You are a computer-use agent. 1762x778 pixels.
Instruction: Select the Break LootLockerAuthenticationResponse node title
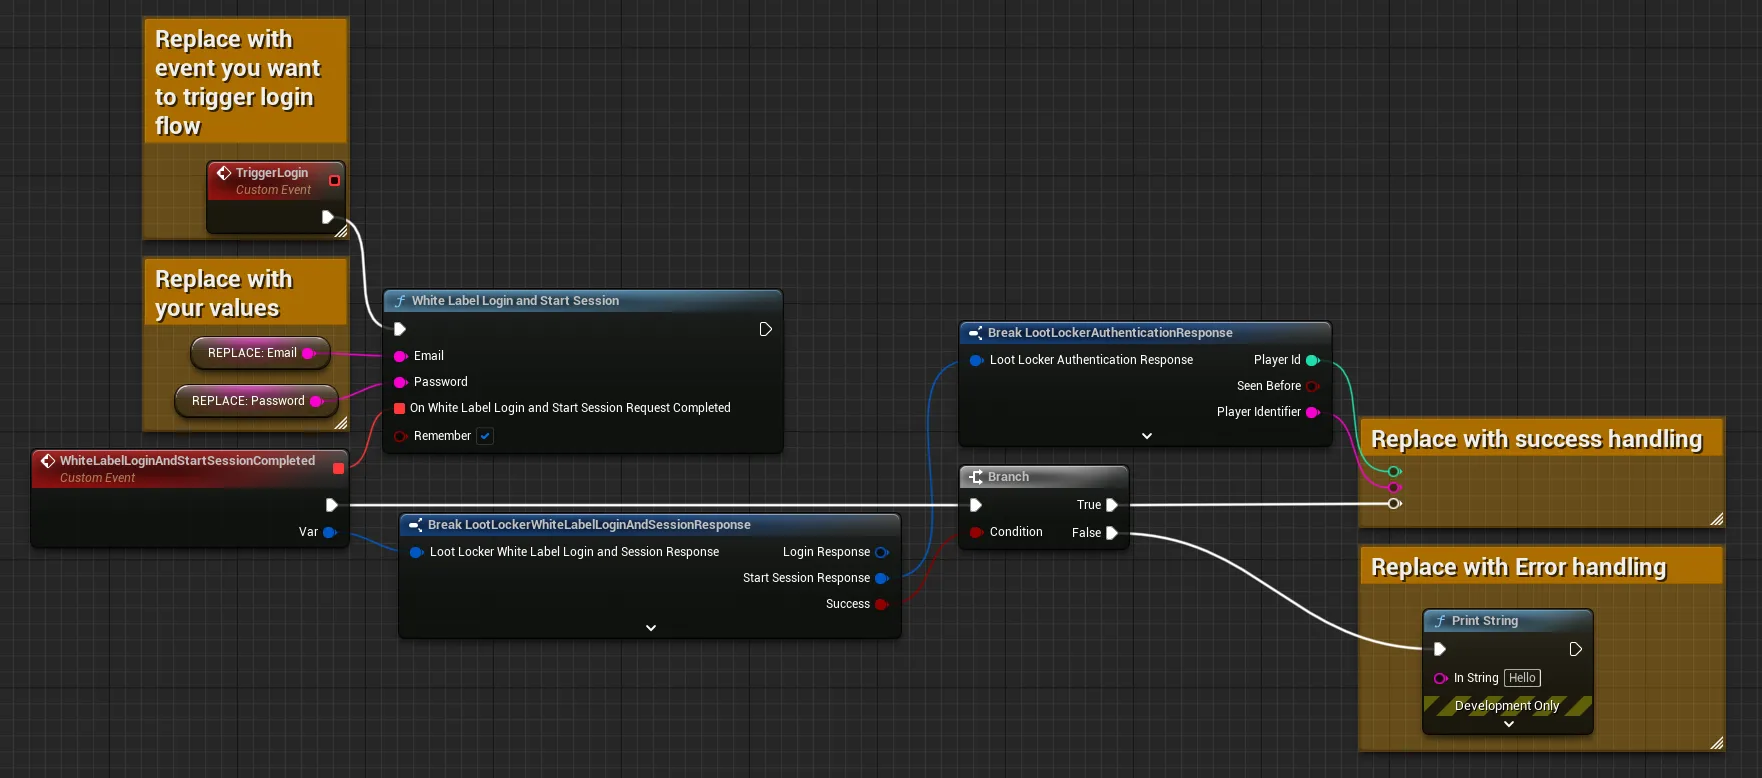click(1110, 333)
